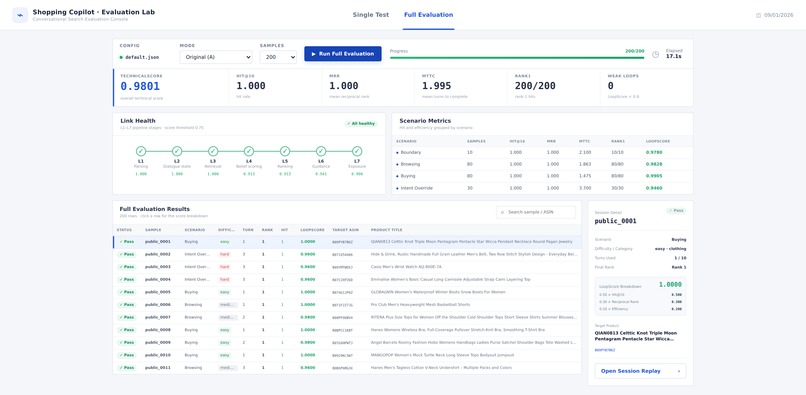Click the TechnicalScore value 0.9801
Viewport: 806px width, 395px height.
(140, 86)
